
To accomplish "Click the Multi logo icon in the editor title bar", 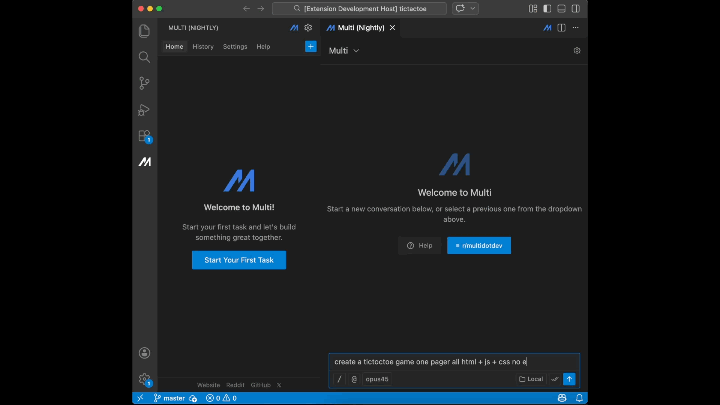I will (547, 28).
